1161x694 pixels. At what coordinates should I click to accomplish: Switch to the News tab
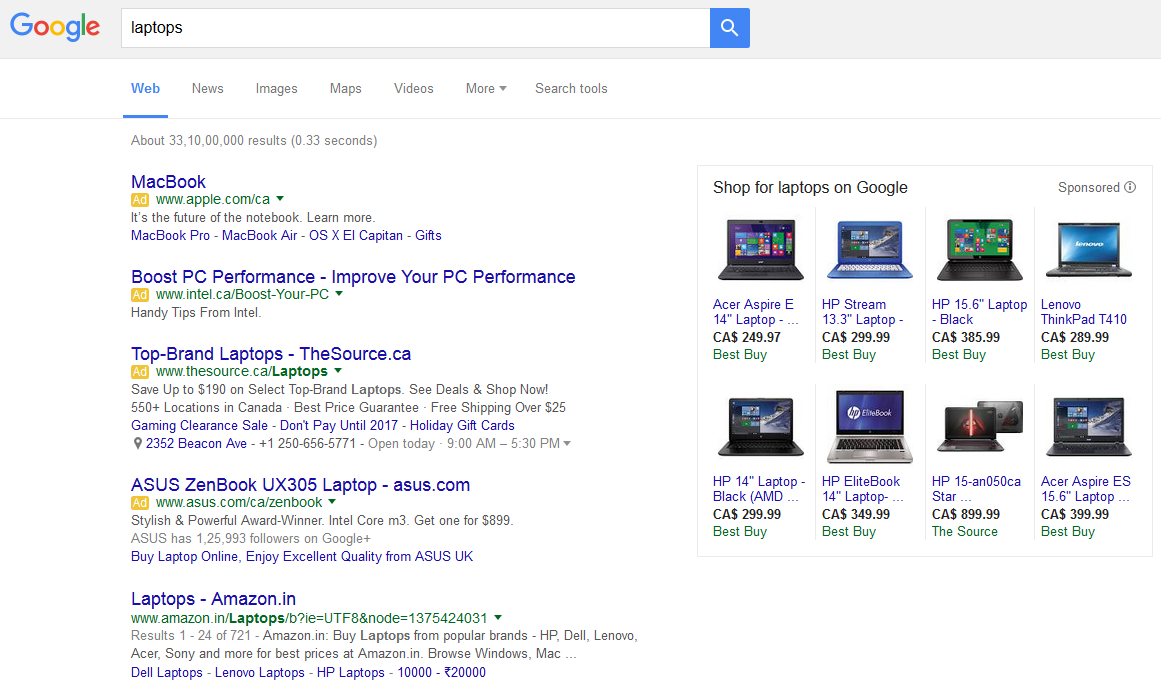(207, 88)
